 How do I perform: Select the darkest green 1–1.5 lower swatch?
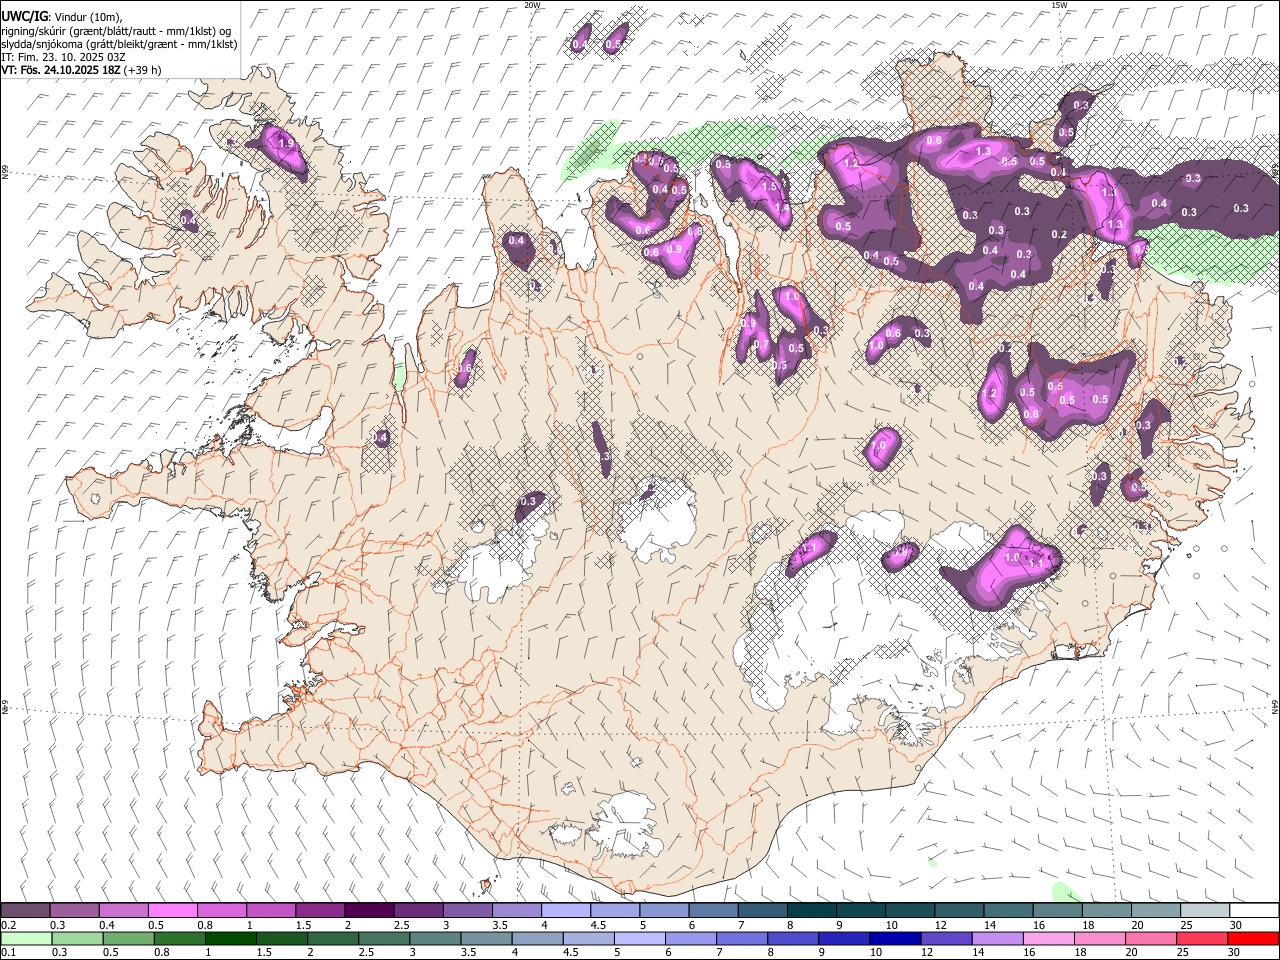tap(229, 938)
